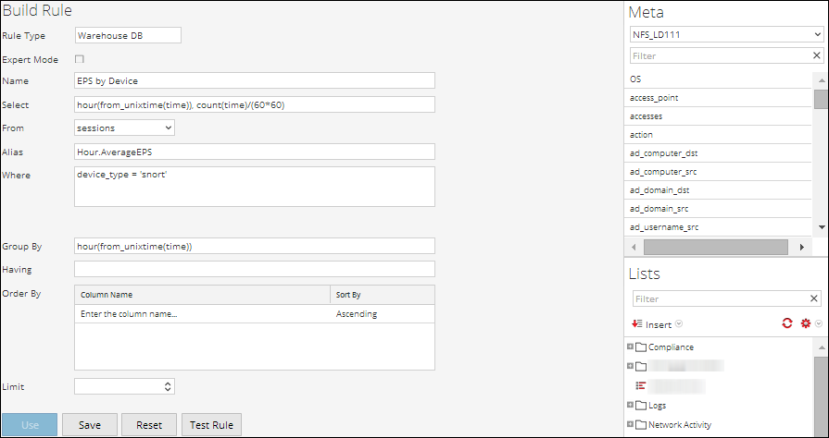Edit the Group By field
This screenshot has width=829, height=438.
tap(254, 246)
